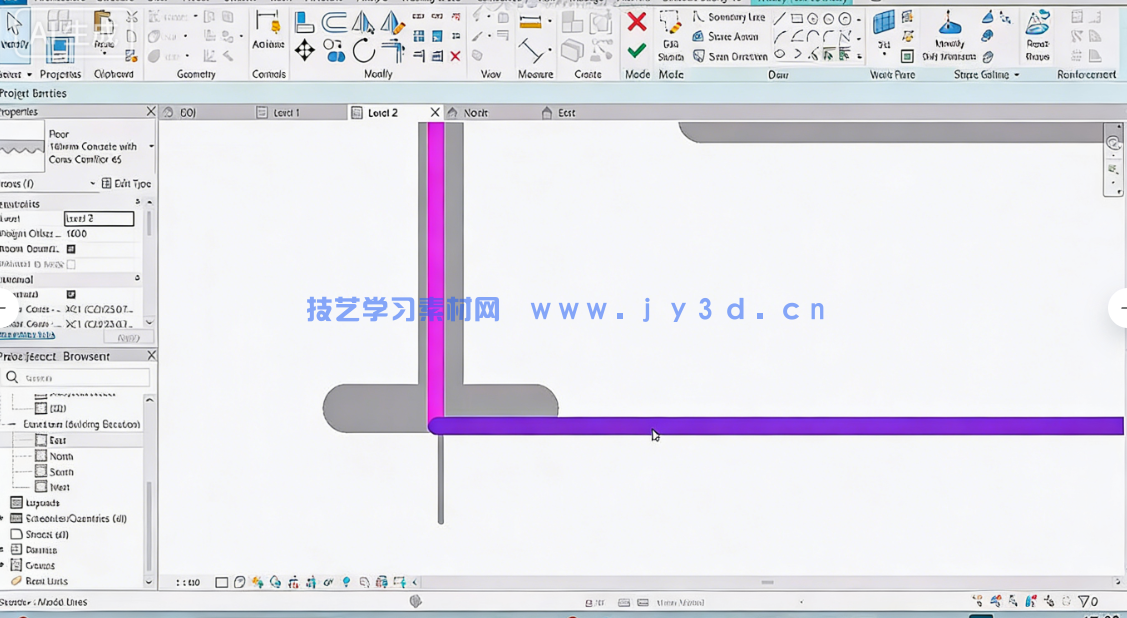Click the Span Direction button

[x=730, y=57]
